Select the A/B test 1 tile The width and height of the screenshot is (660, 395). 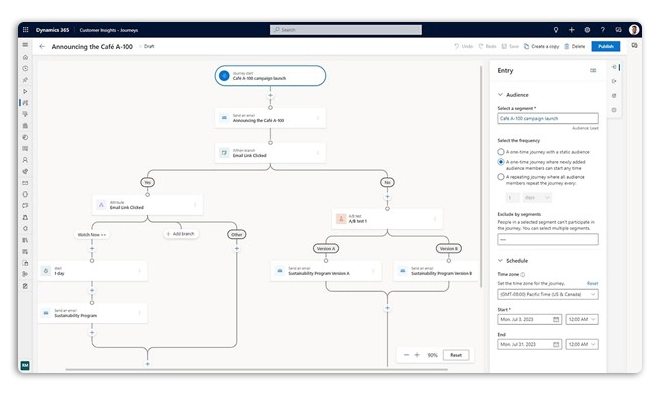[x=387, y=219]
